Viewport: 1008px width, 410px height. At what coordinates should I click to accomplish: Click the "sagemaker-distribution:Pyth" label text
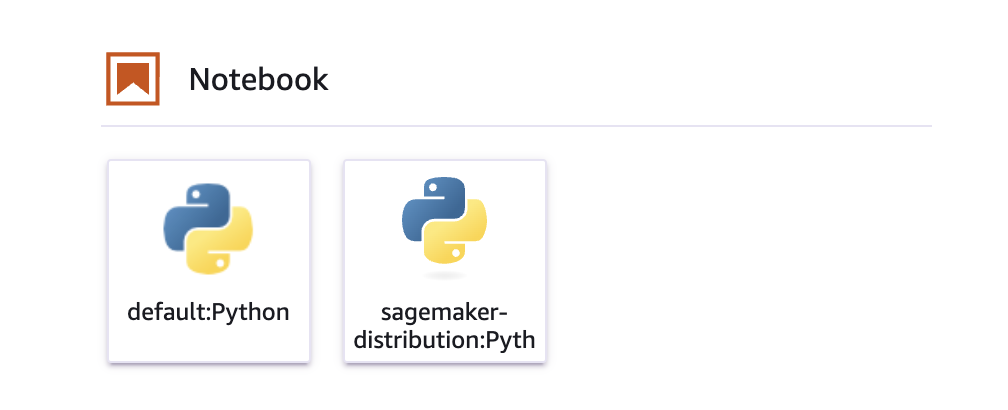point(444,326)
